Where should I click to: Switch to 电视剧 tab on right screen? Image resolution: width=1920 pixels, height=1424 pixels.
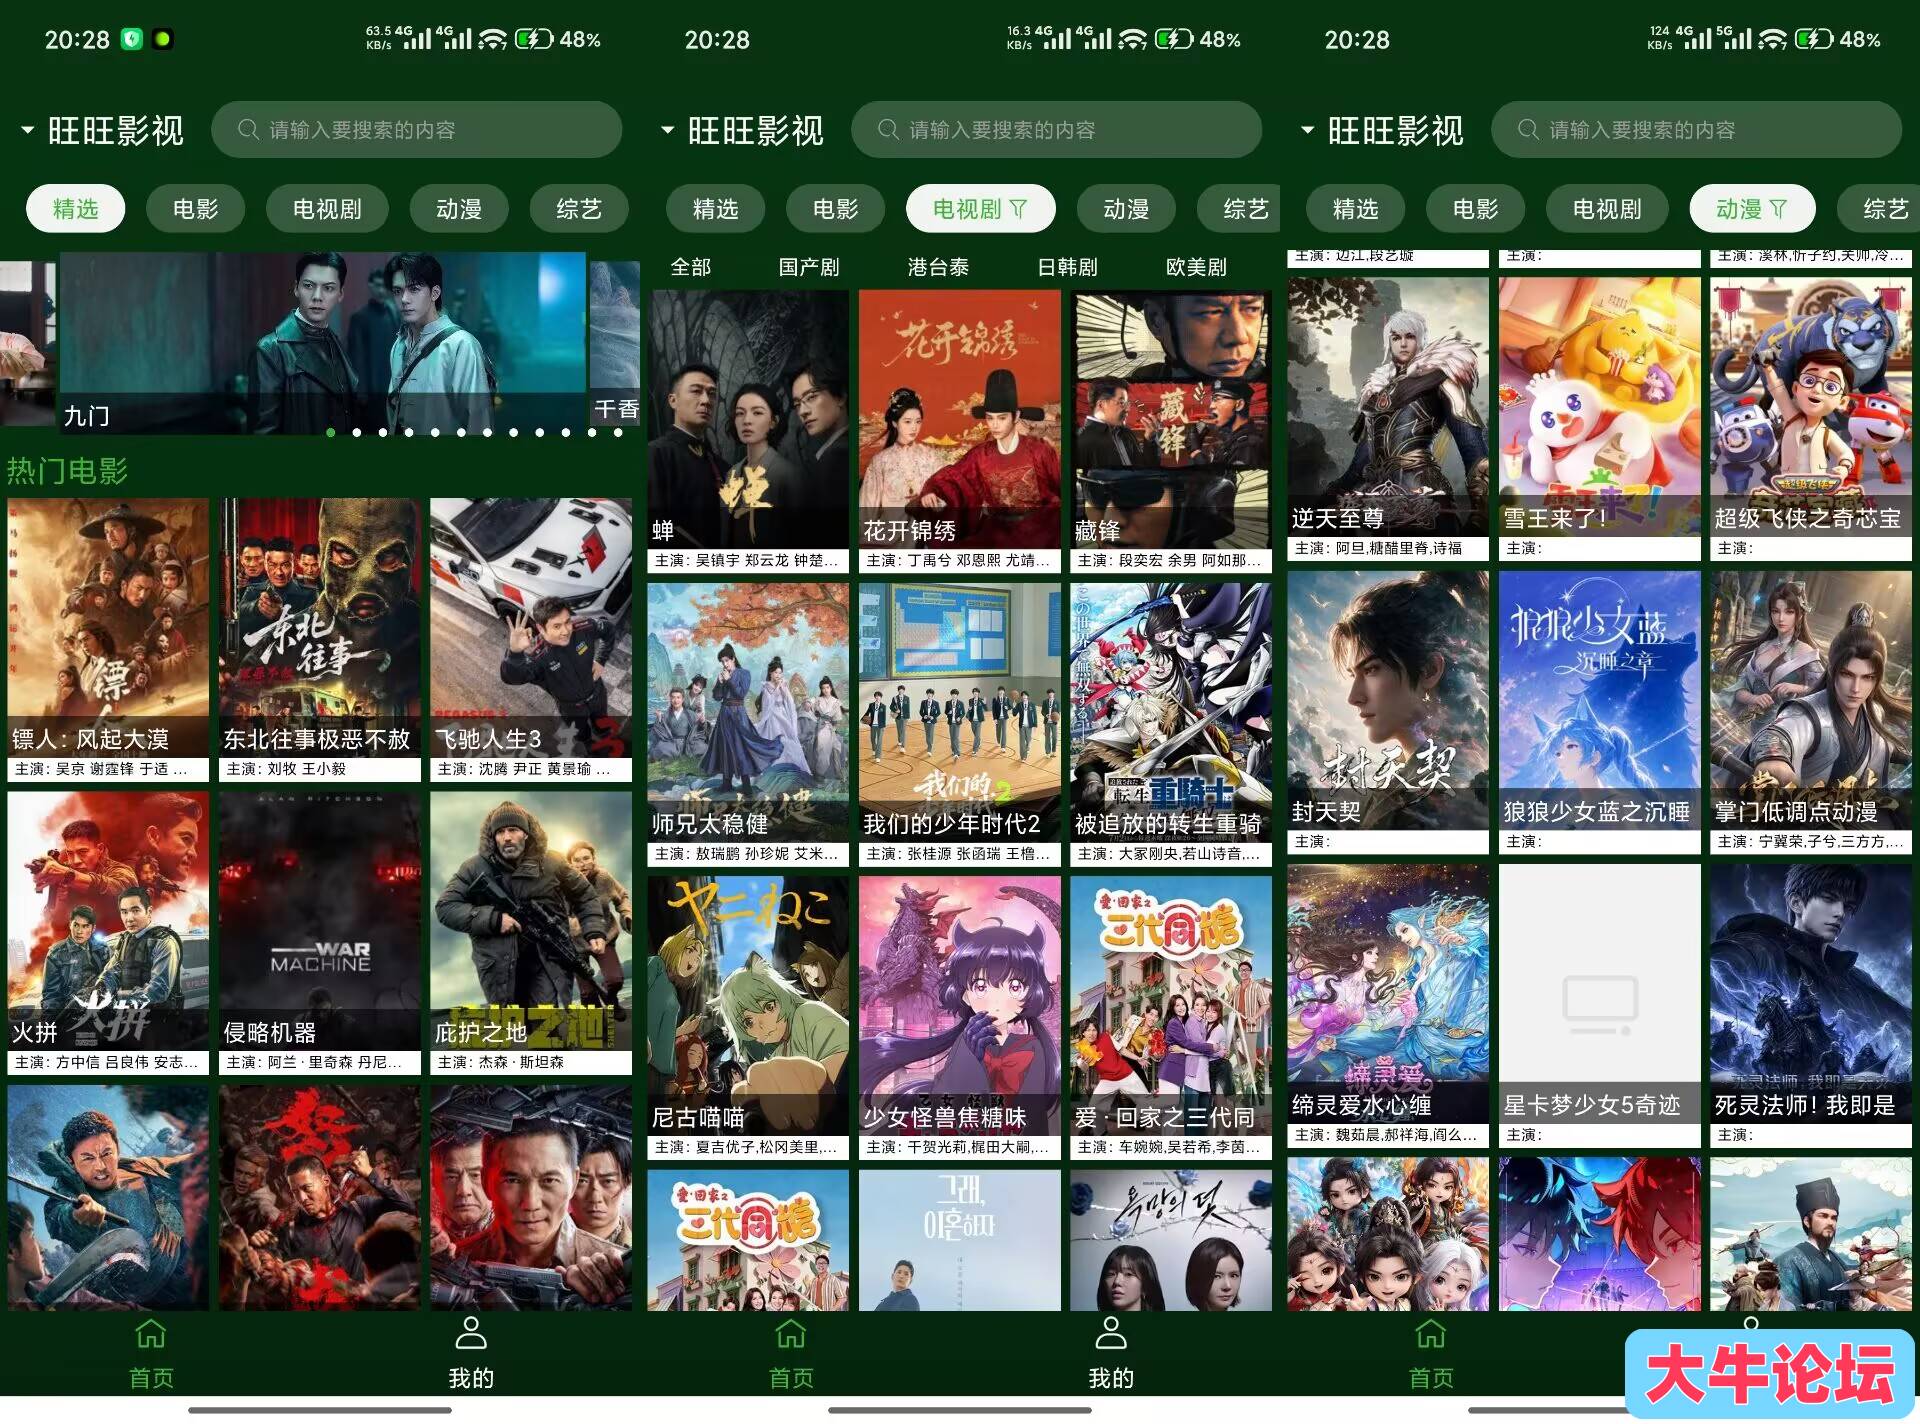[1607, 209]
